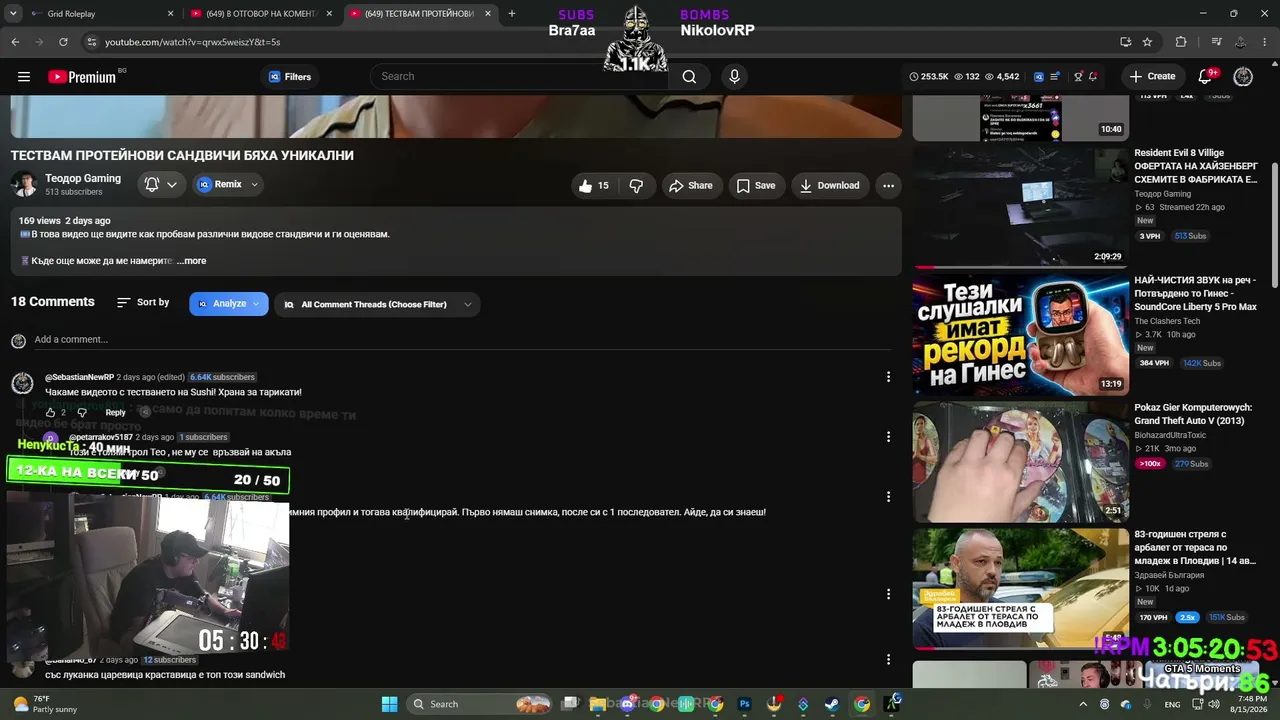
Task: Open options for the sandwich comment
Action: coord(888,659)
